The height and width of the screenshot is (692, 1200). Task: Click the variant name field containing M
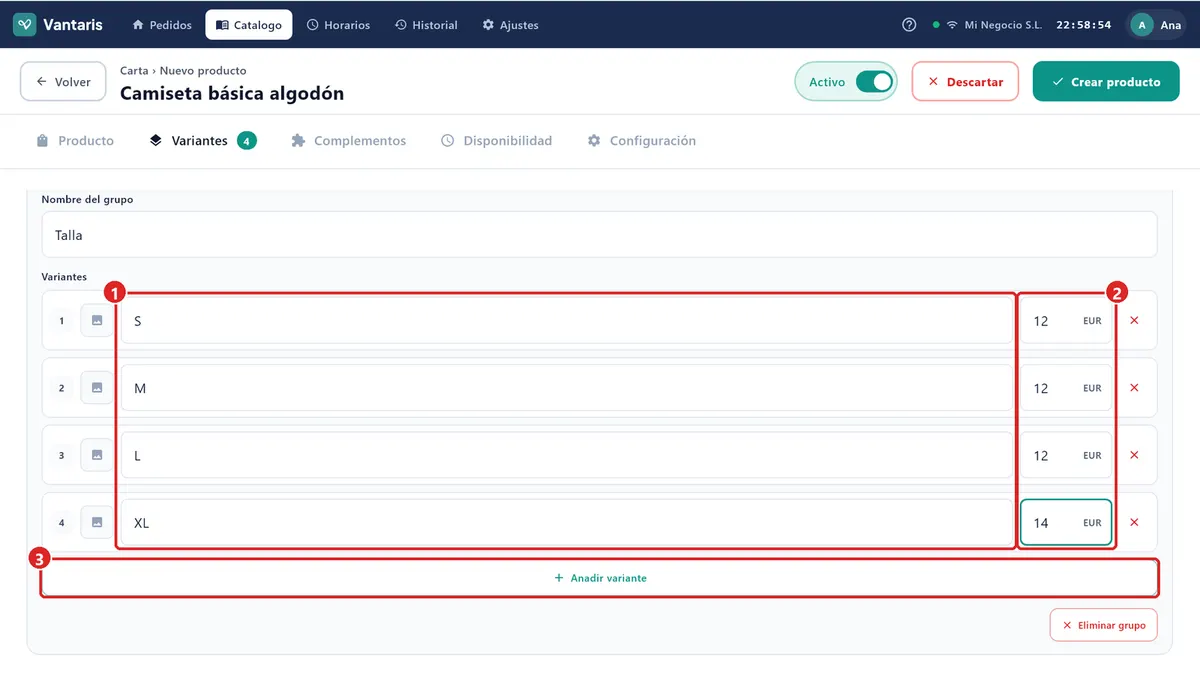pos(567,388)
